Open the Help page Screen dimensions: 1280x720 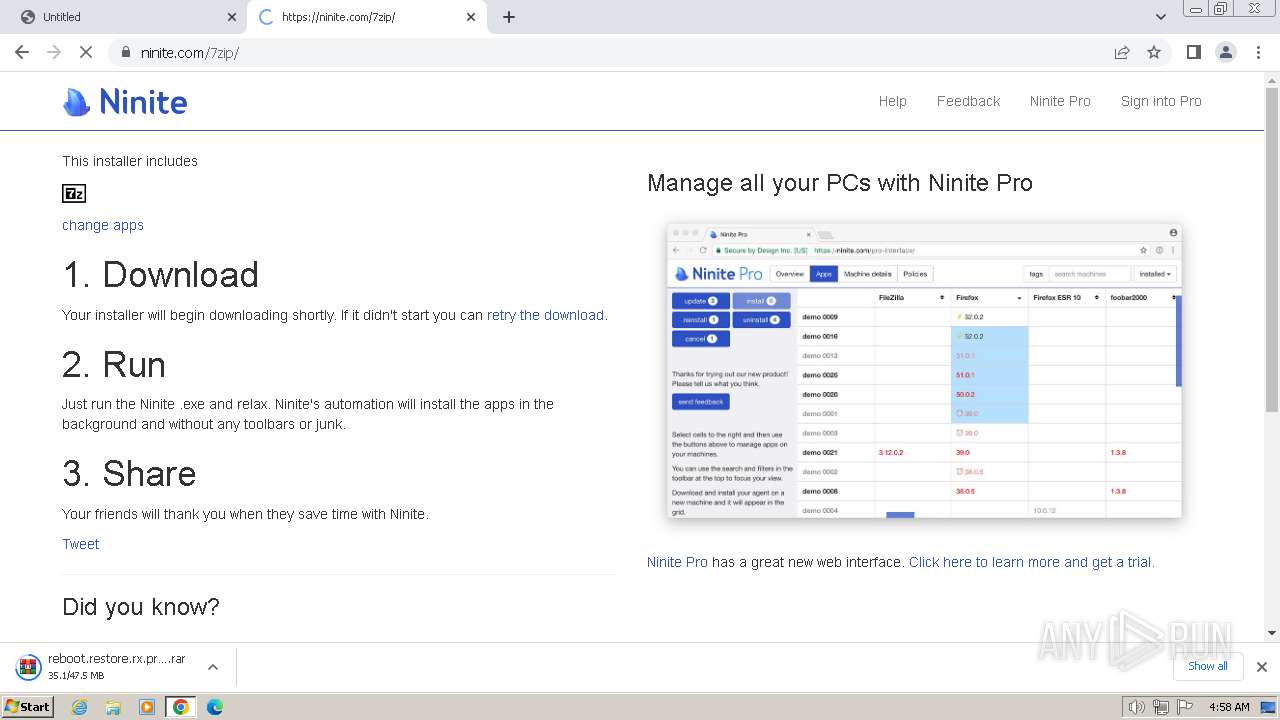click(x=893, y=101)
